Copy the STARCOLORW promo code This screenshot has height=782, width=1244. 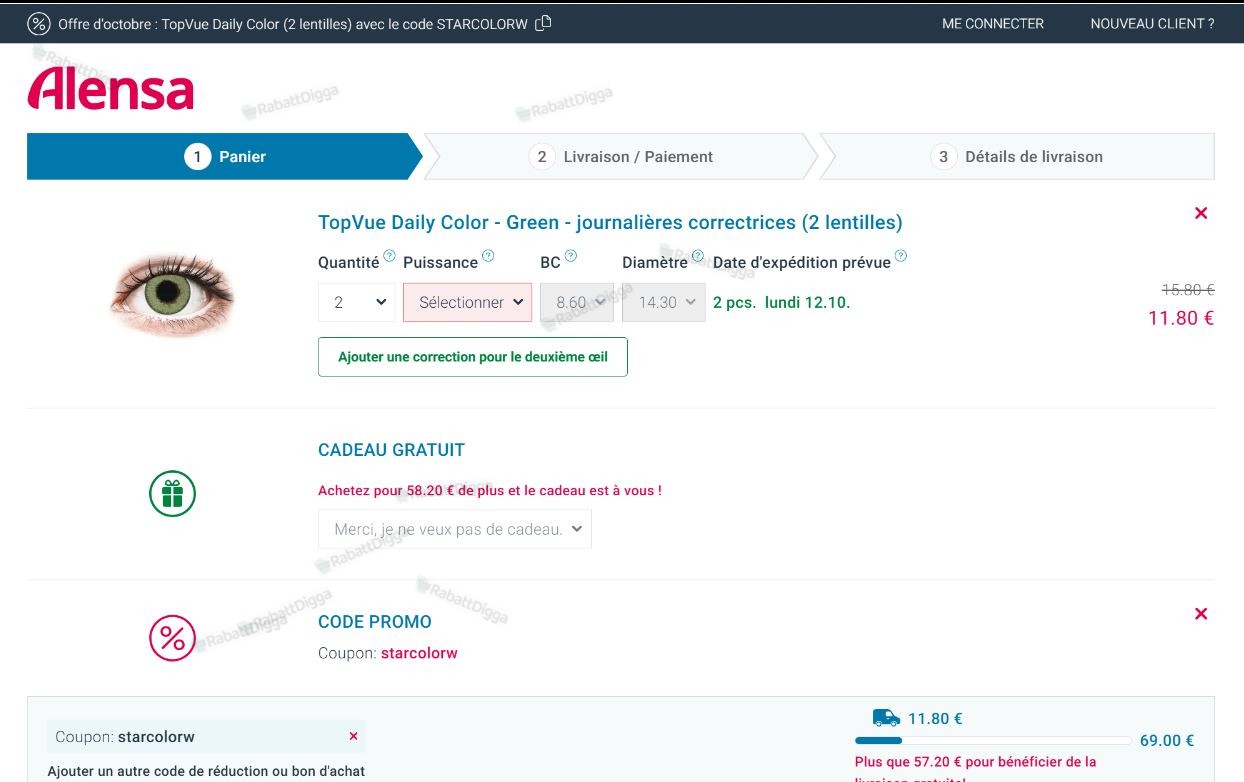543,23
